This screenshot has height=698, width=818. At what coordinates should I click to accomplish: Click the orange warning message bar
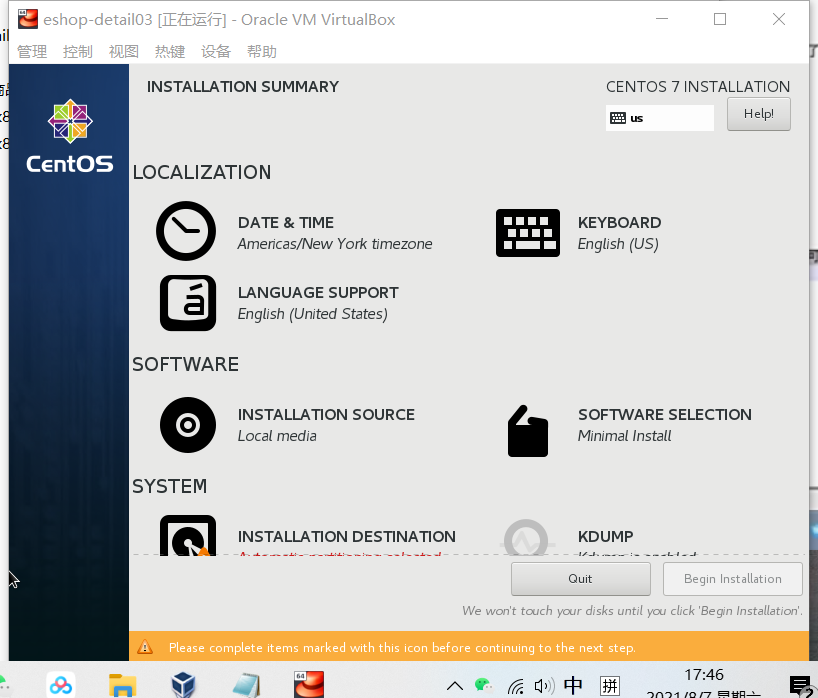point(468,647)
